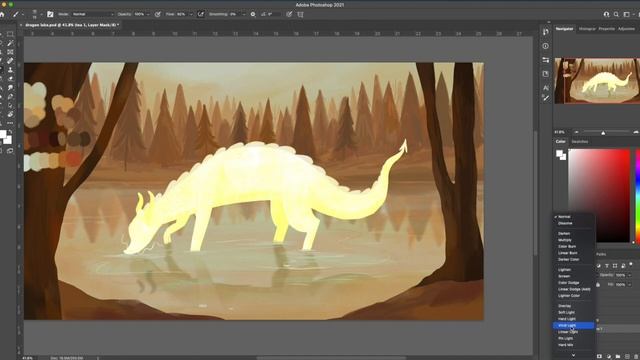The height and width of the screenshot is (360, 640).
Task: Switch to the Navigator tab
Action: coord(564,29)
